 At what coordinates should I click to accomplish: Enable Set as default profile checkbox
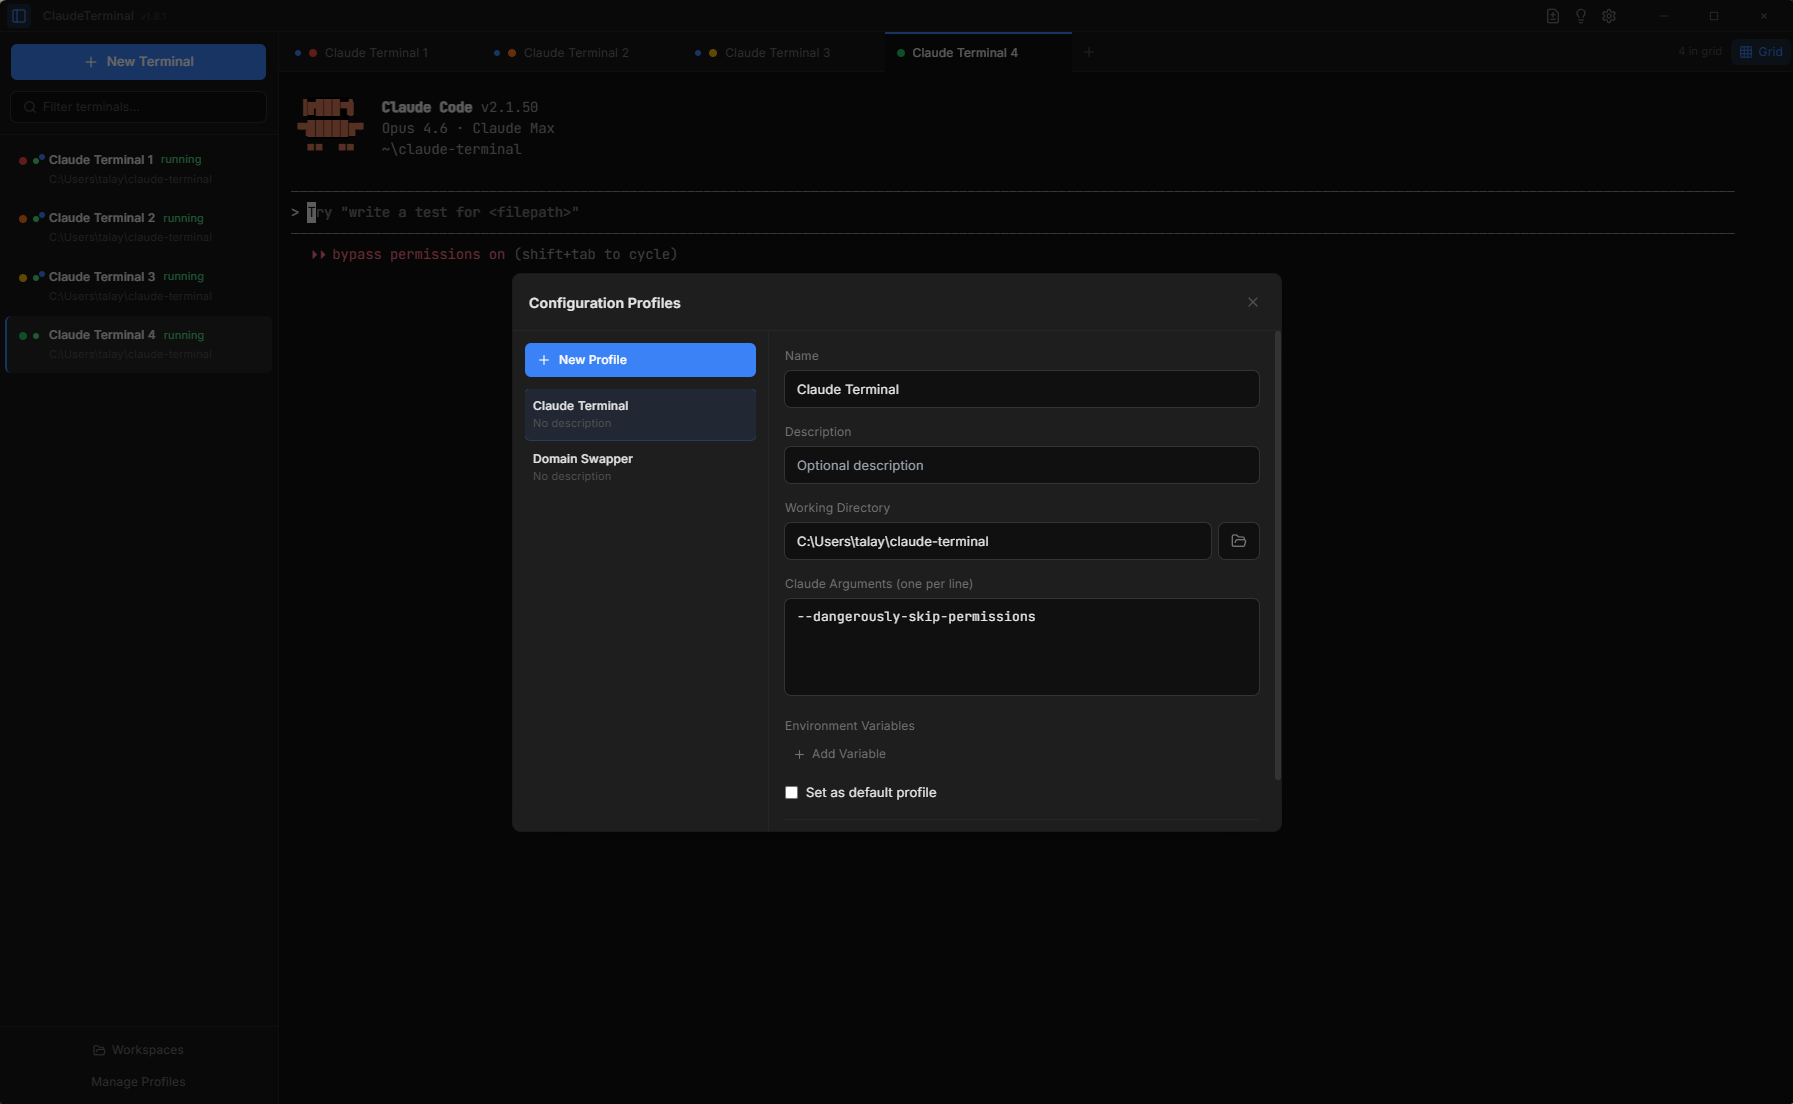792,793
